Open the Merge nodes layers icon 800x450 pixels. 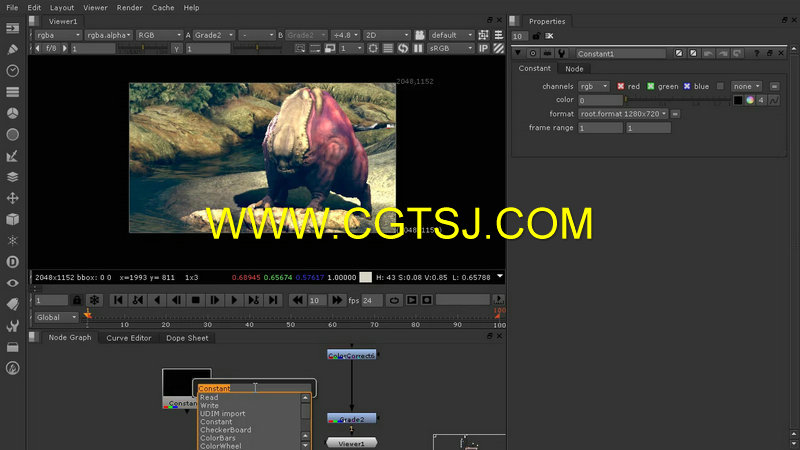(x=12, y=177)
